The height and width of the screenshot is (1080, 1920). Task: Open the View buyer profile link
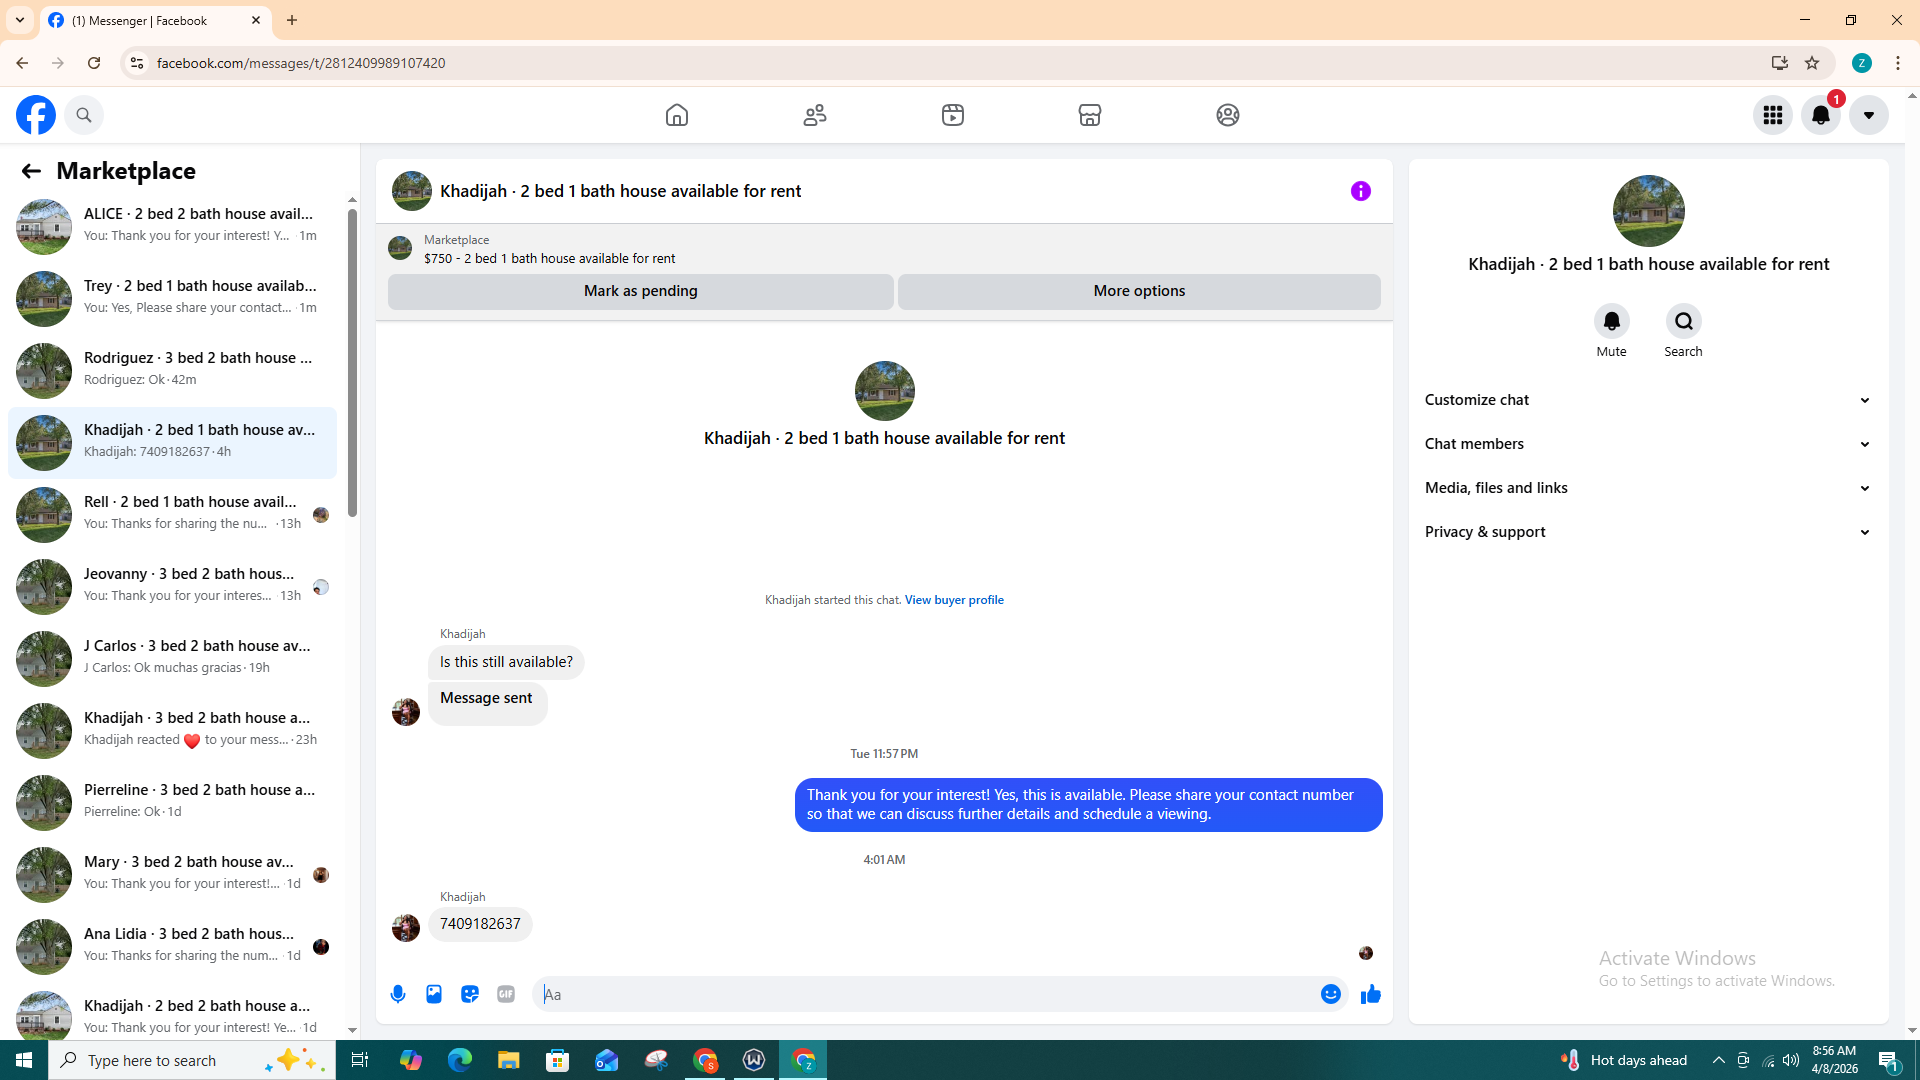954,600
